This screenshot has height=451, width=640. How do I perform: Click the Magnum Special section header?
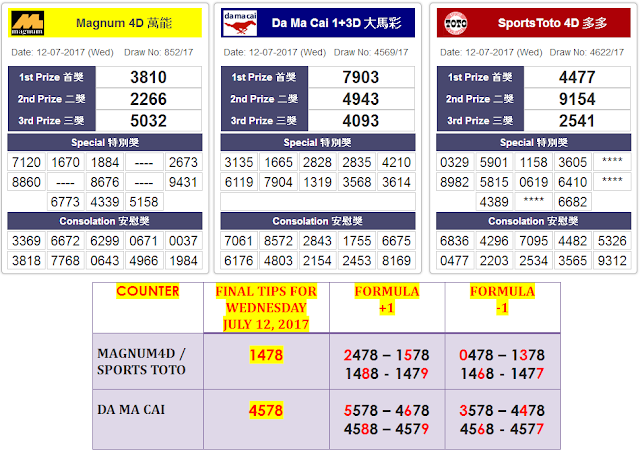point(105,142)
